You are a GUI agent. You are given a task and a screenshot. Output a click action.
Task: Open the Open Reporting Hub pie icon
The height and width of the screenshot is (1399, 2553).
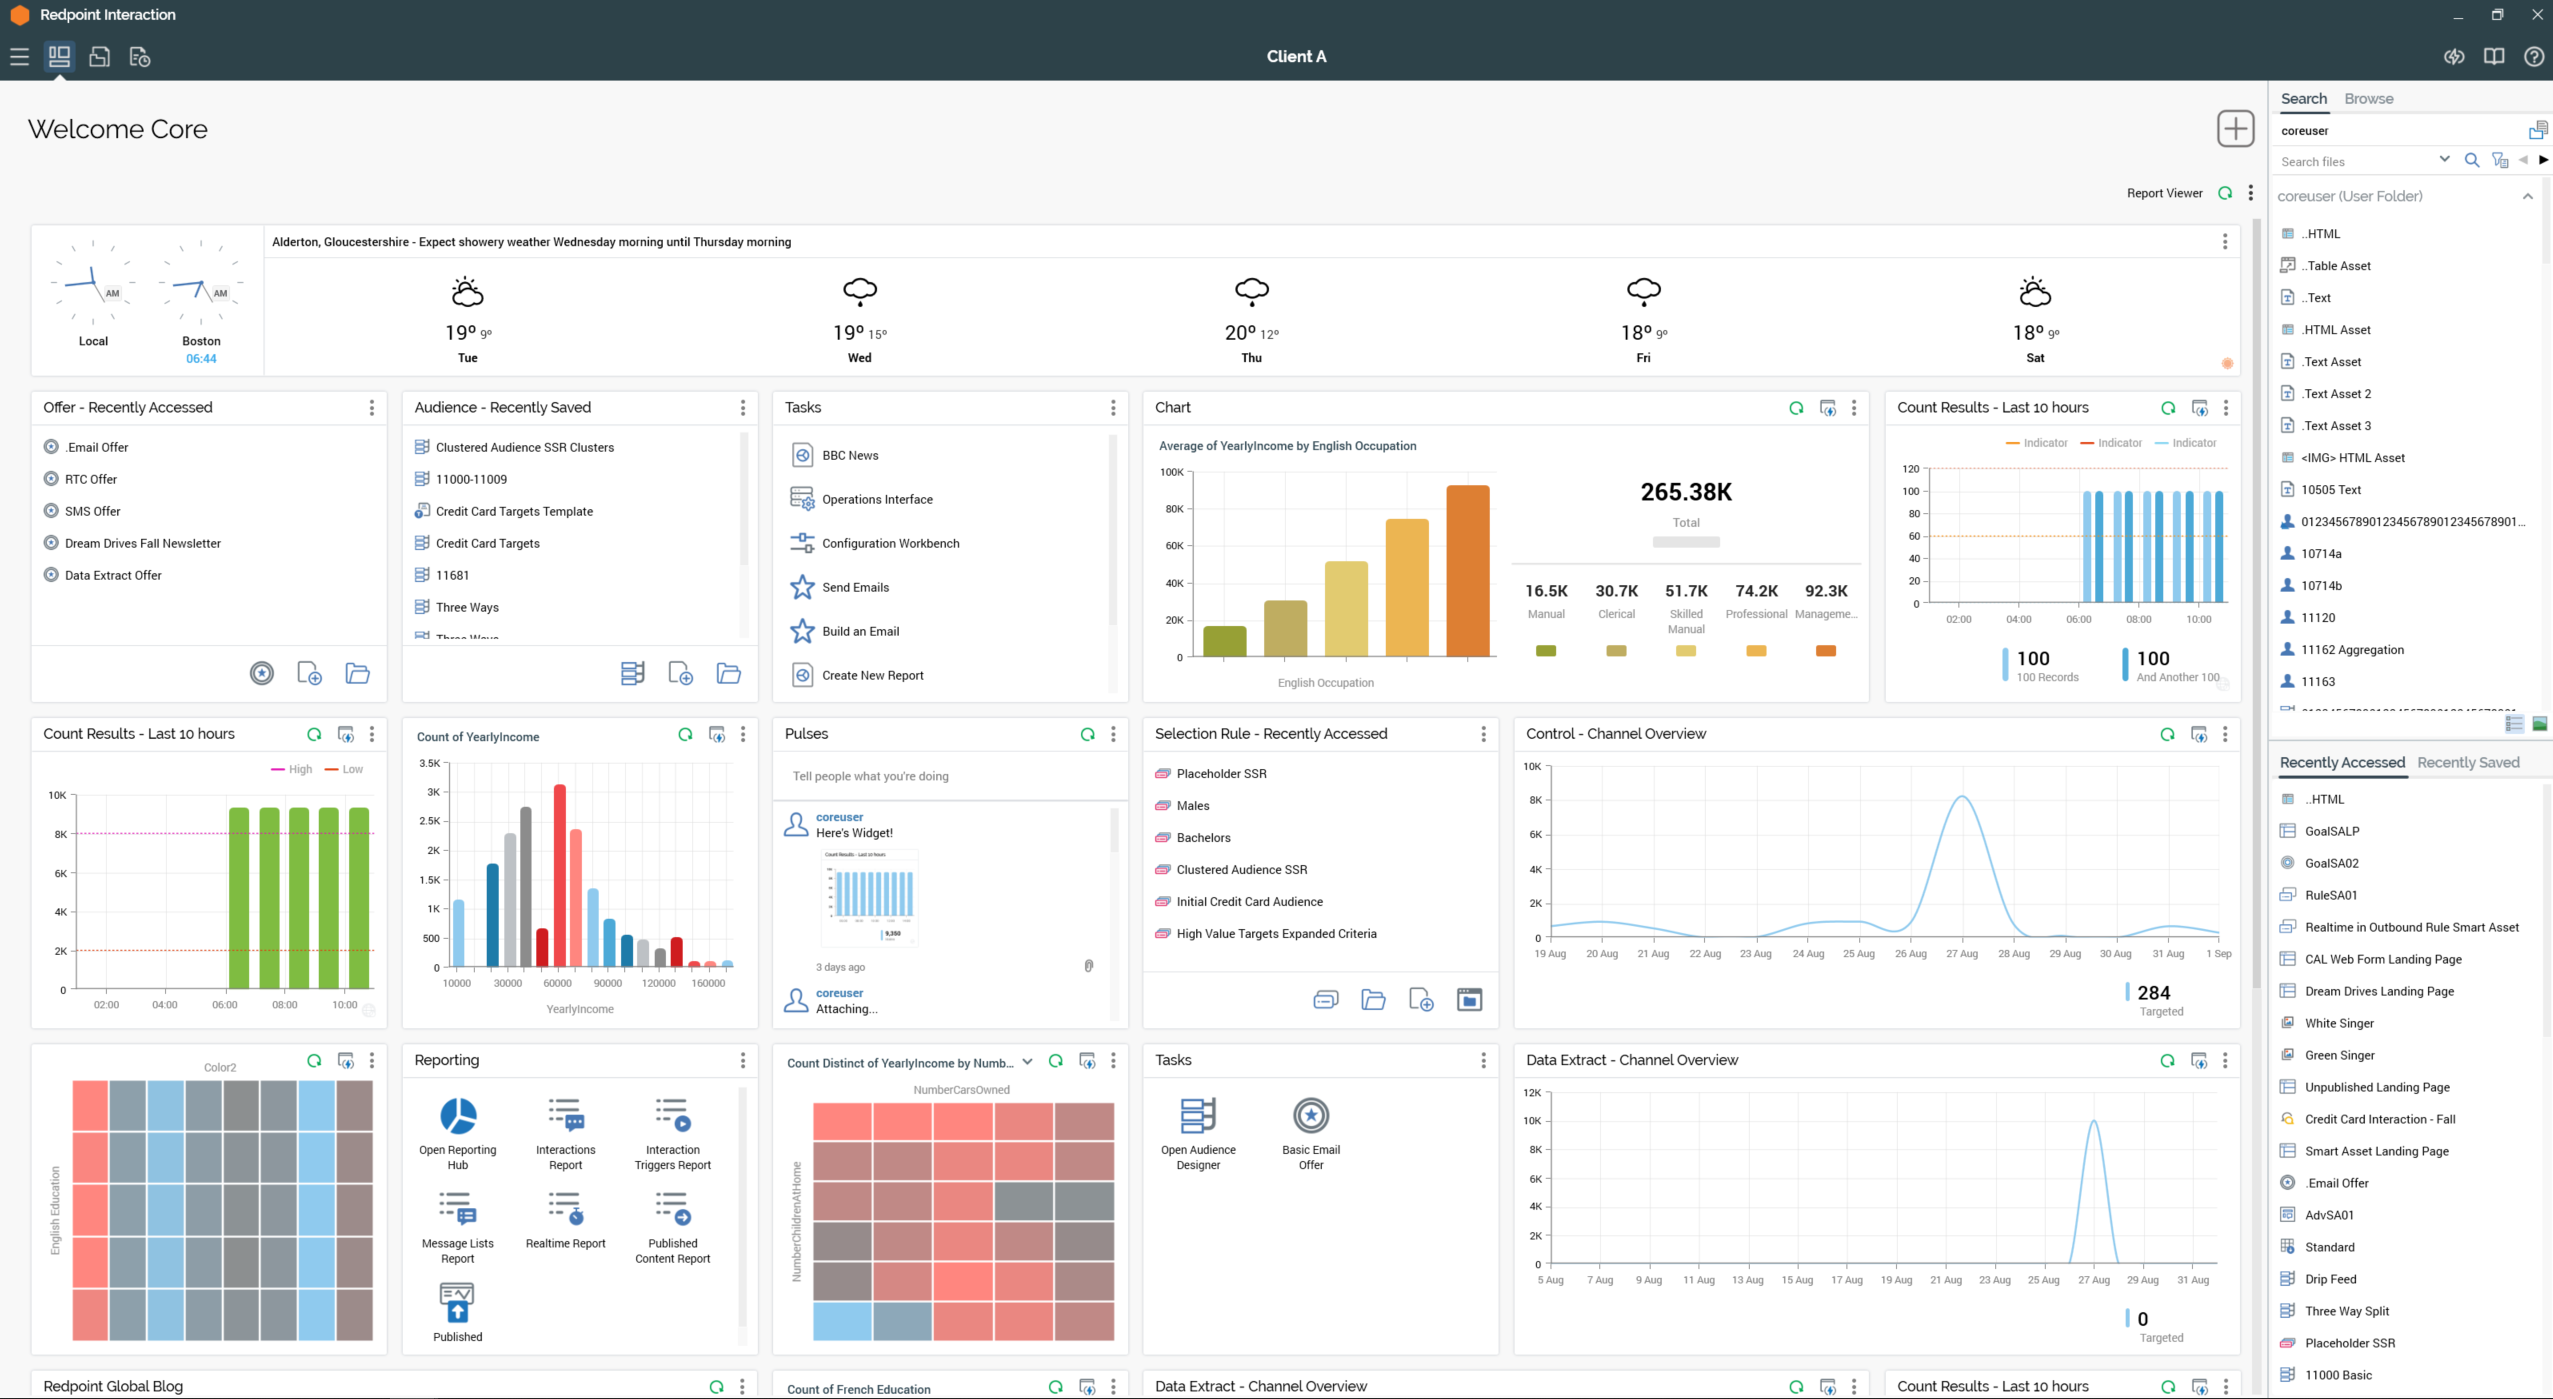[458, 1116]
